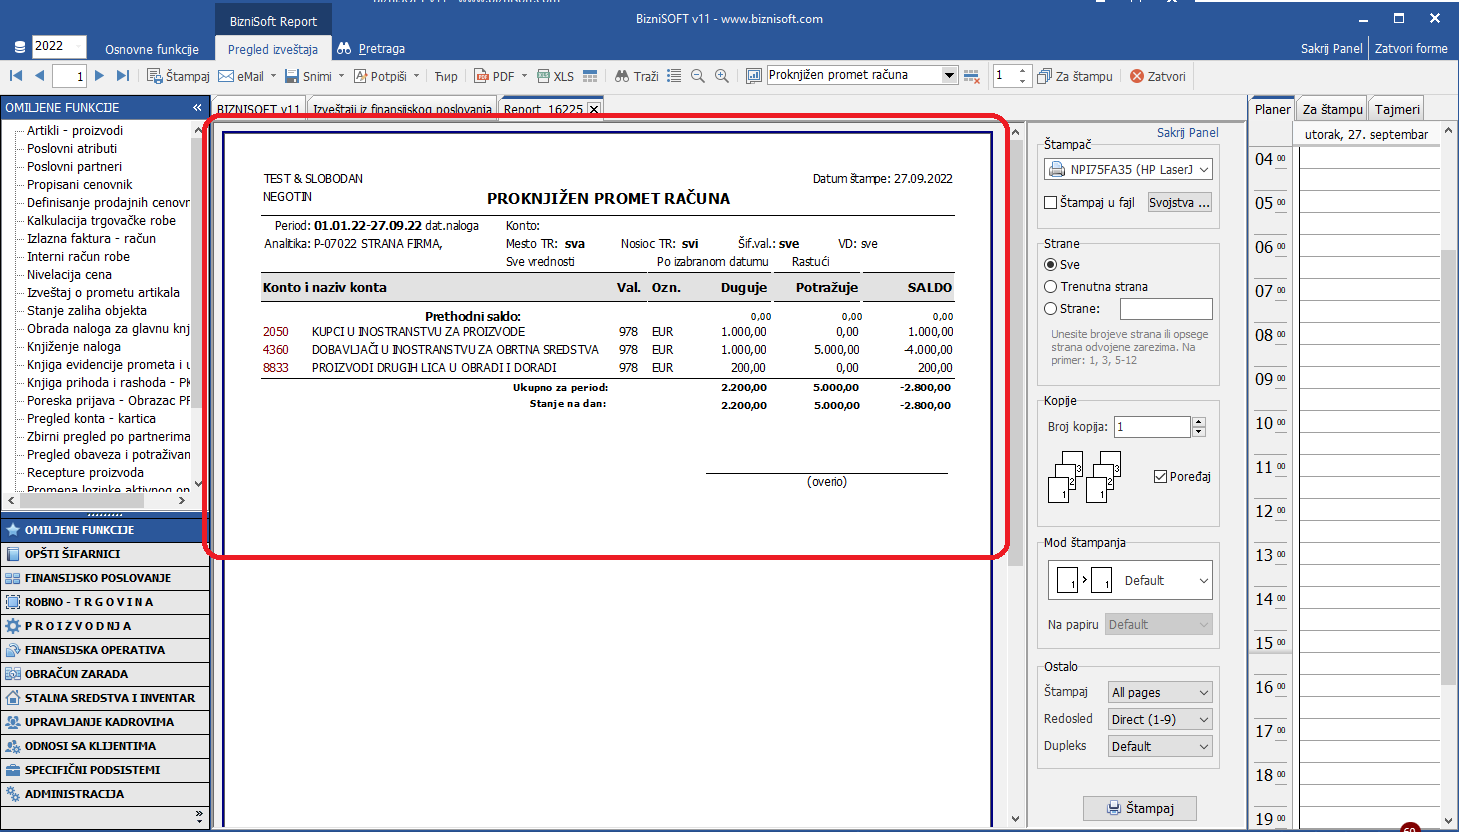1459x832 pixels.
Task: Enable the Štampaj u fajl checkbox
Action: 1051,203
